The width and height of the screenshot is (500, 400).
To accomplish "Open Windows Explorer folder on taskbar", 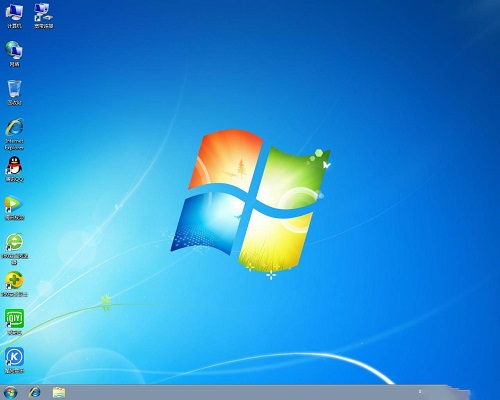I will (x=59, y=393).
